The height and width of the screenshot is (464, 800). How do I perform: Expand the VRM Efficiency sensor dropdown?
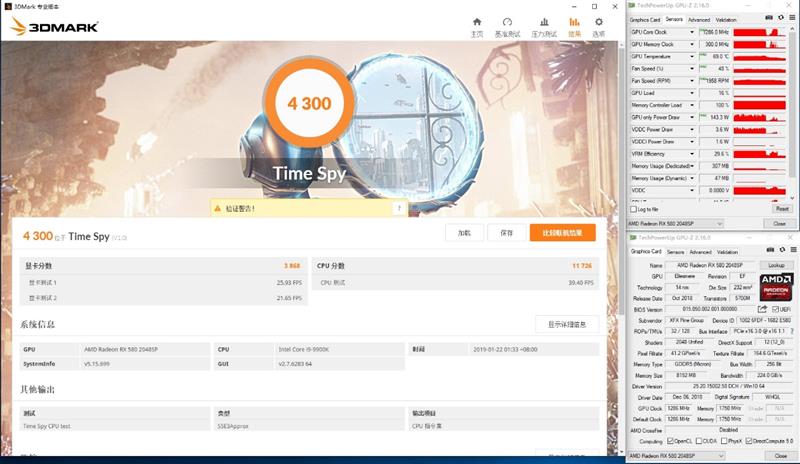tap(692, 154)
